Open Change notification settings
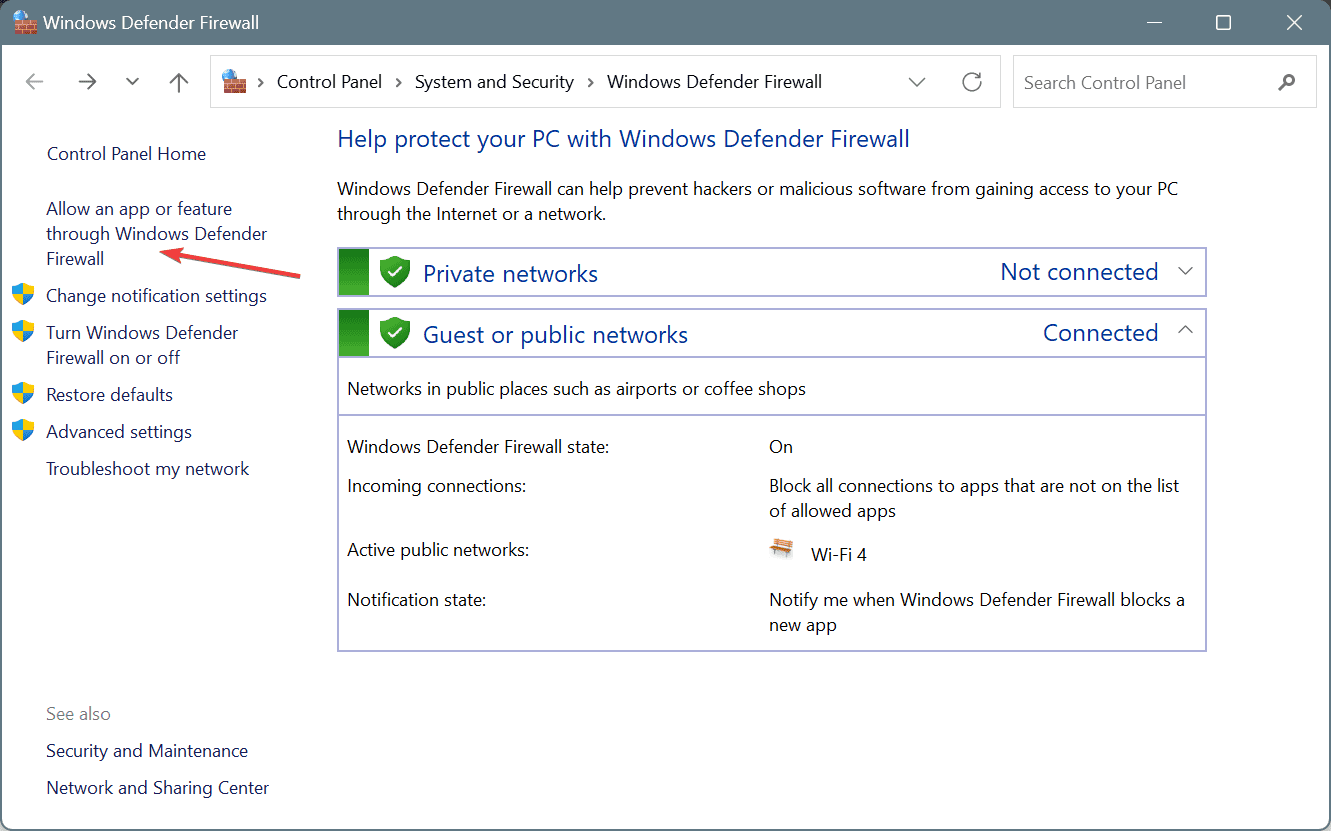Screen dimensions: 1331x831 point(156,296)
